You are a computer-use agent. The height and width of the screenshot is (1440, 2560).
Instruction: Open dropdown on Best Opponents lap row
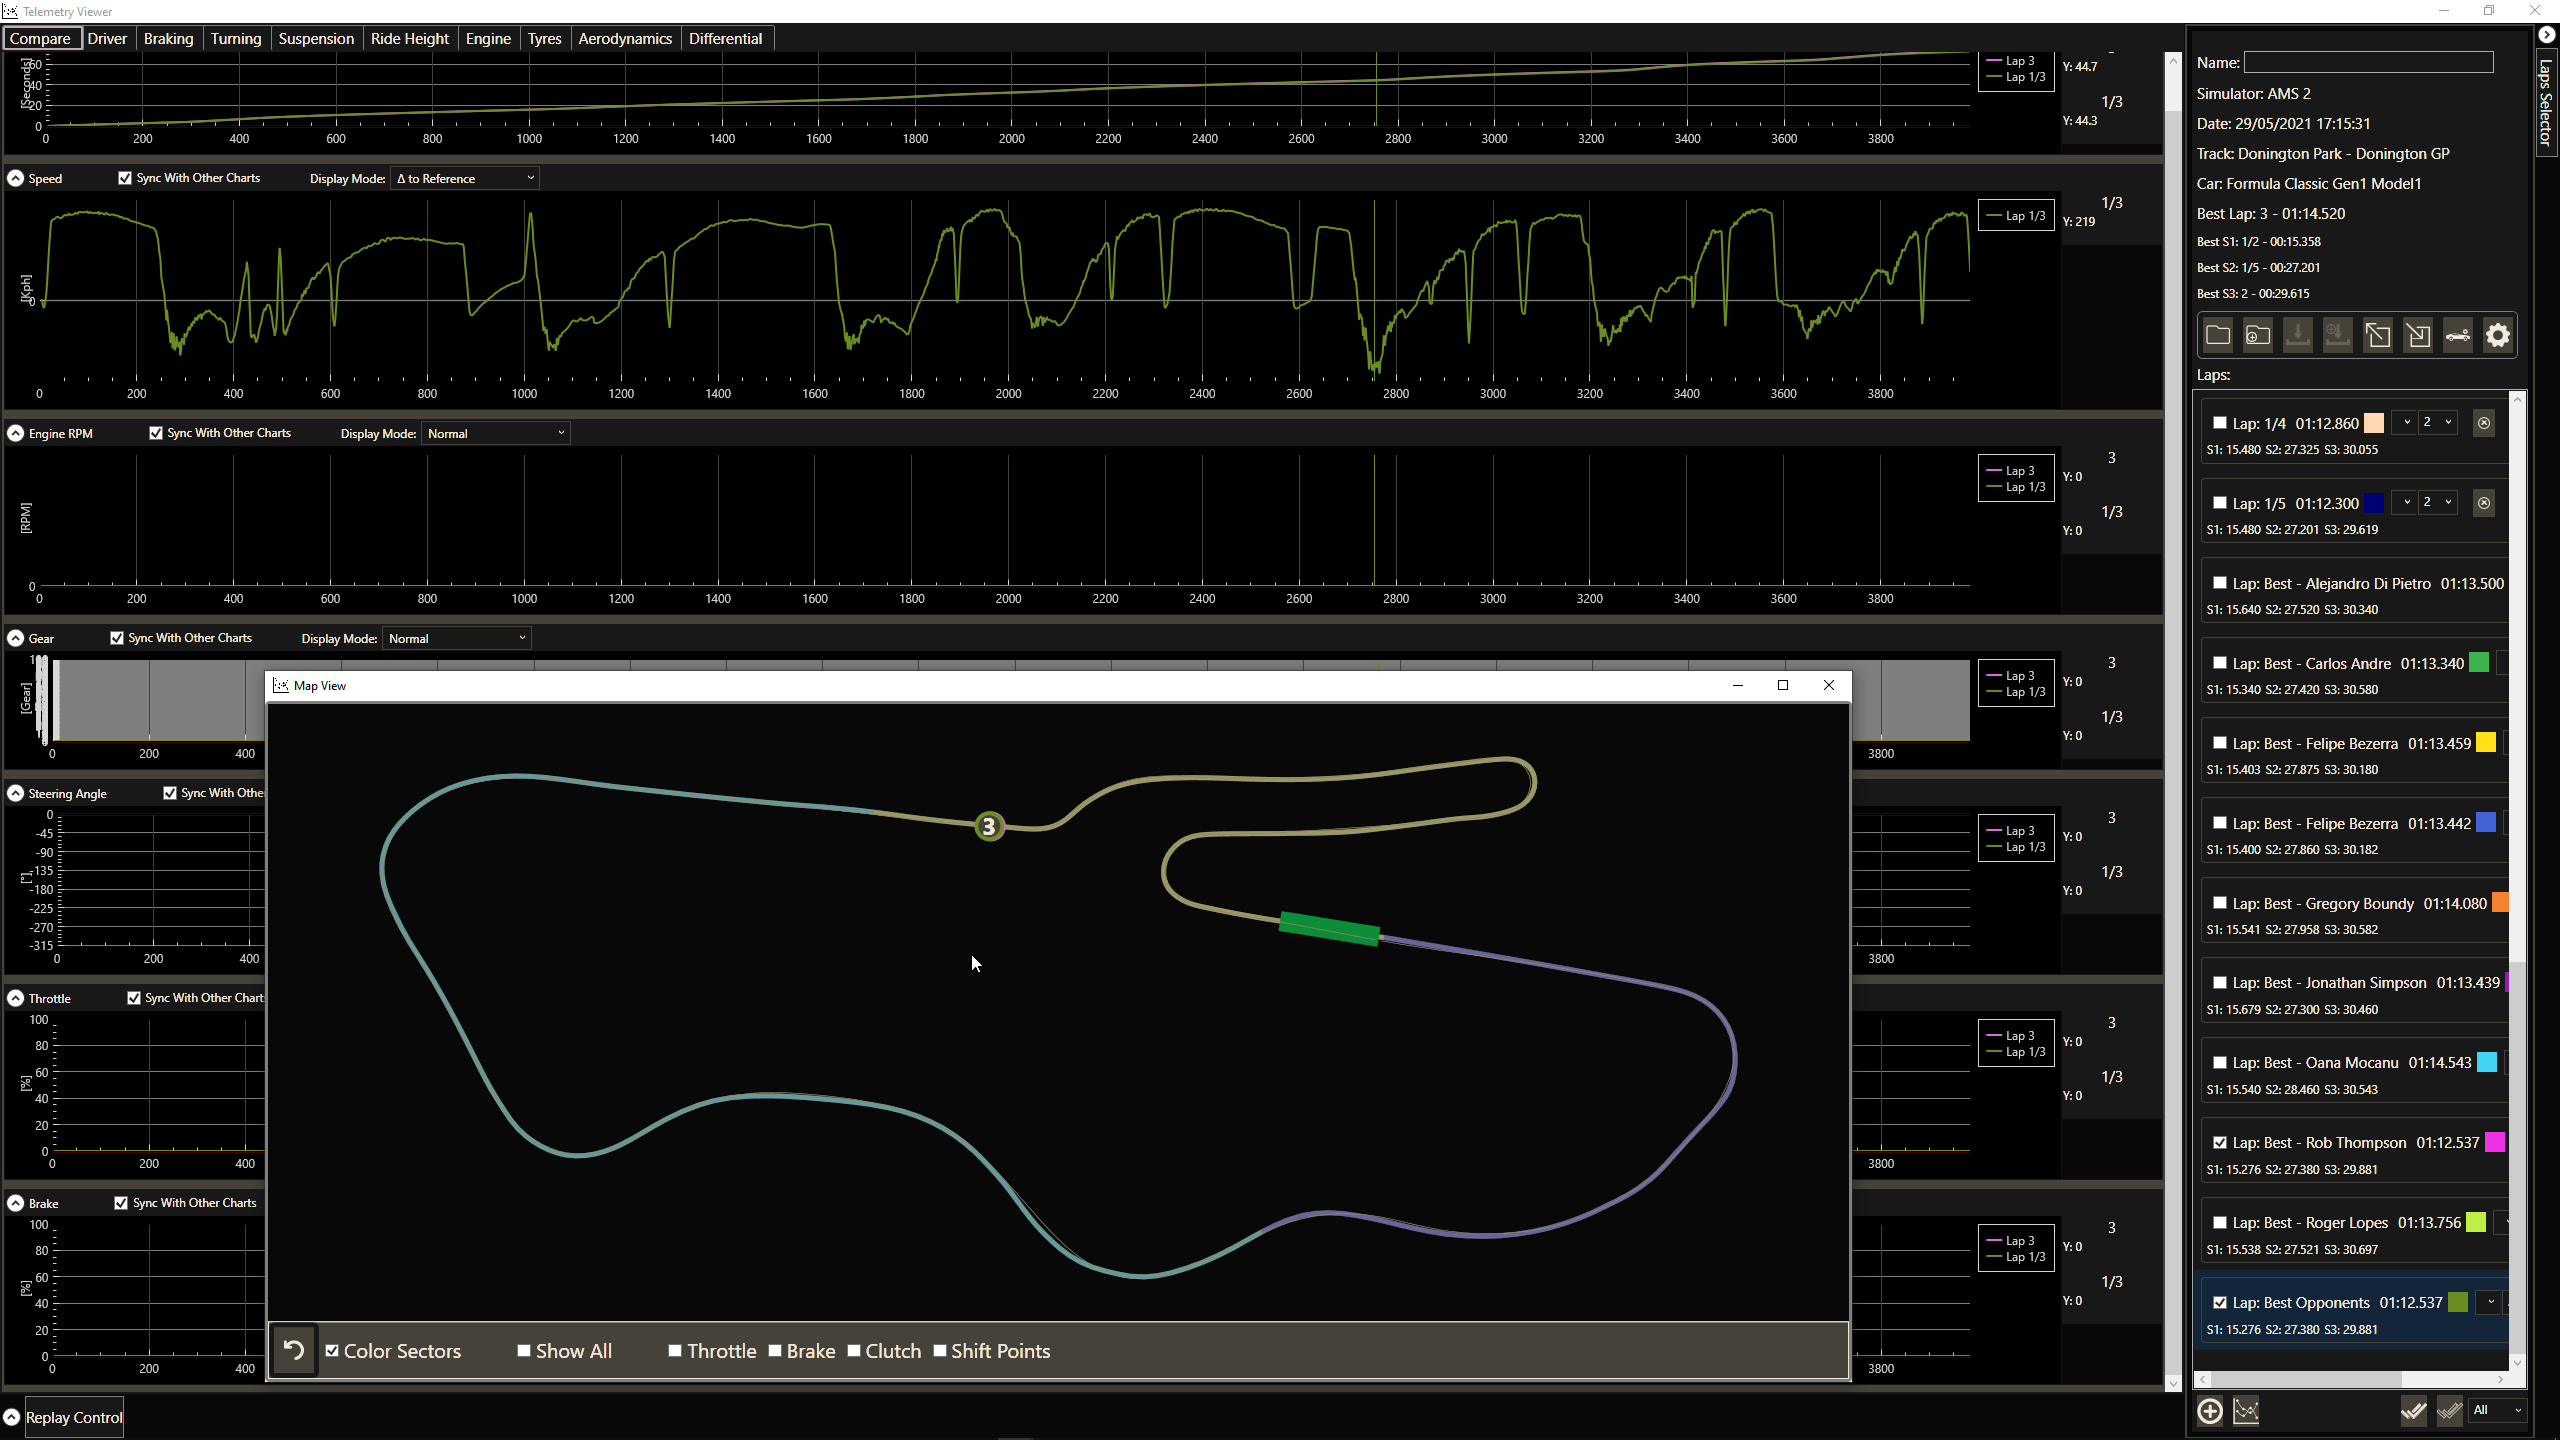pos(2490,1302)
